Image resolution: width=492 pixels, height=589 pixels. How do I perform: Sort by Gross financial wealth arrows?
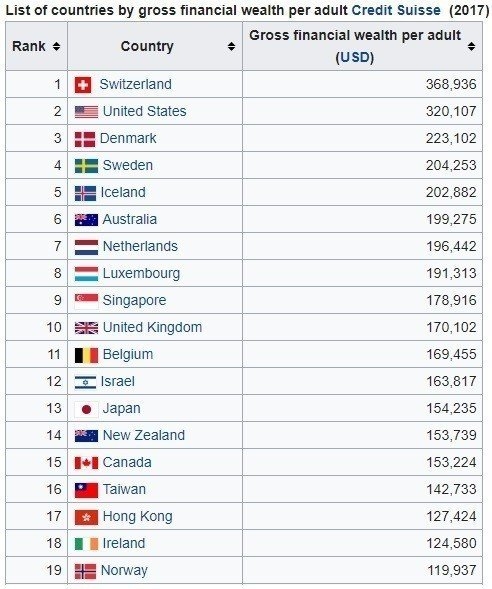(471, 46)
